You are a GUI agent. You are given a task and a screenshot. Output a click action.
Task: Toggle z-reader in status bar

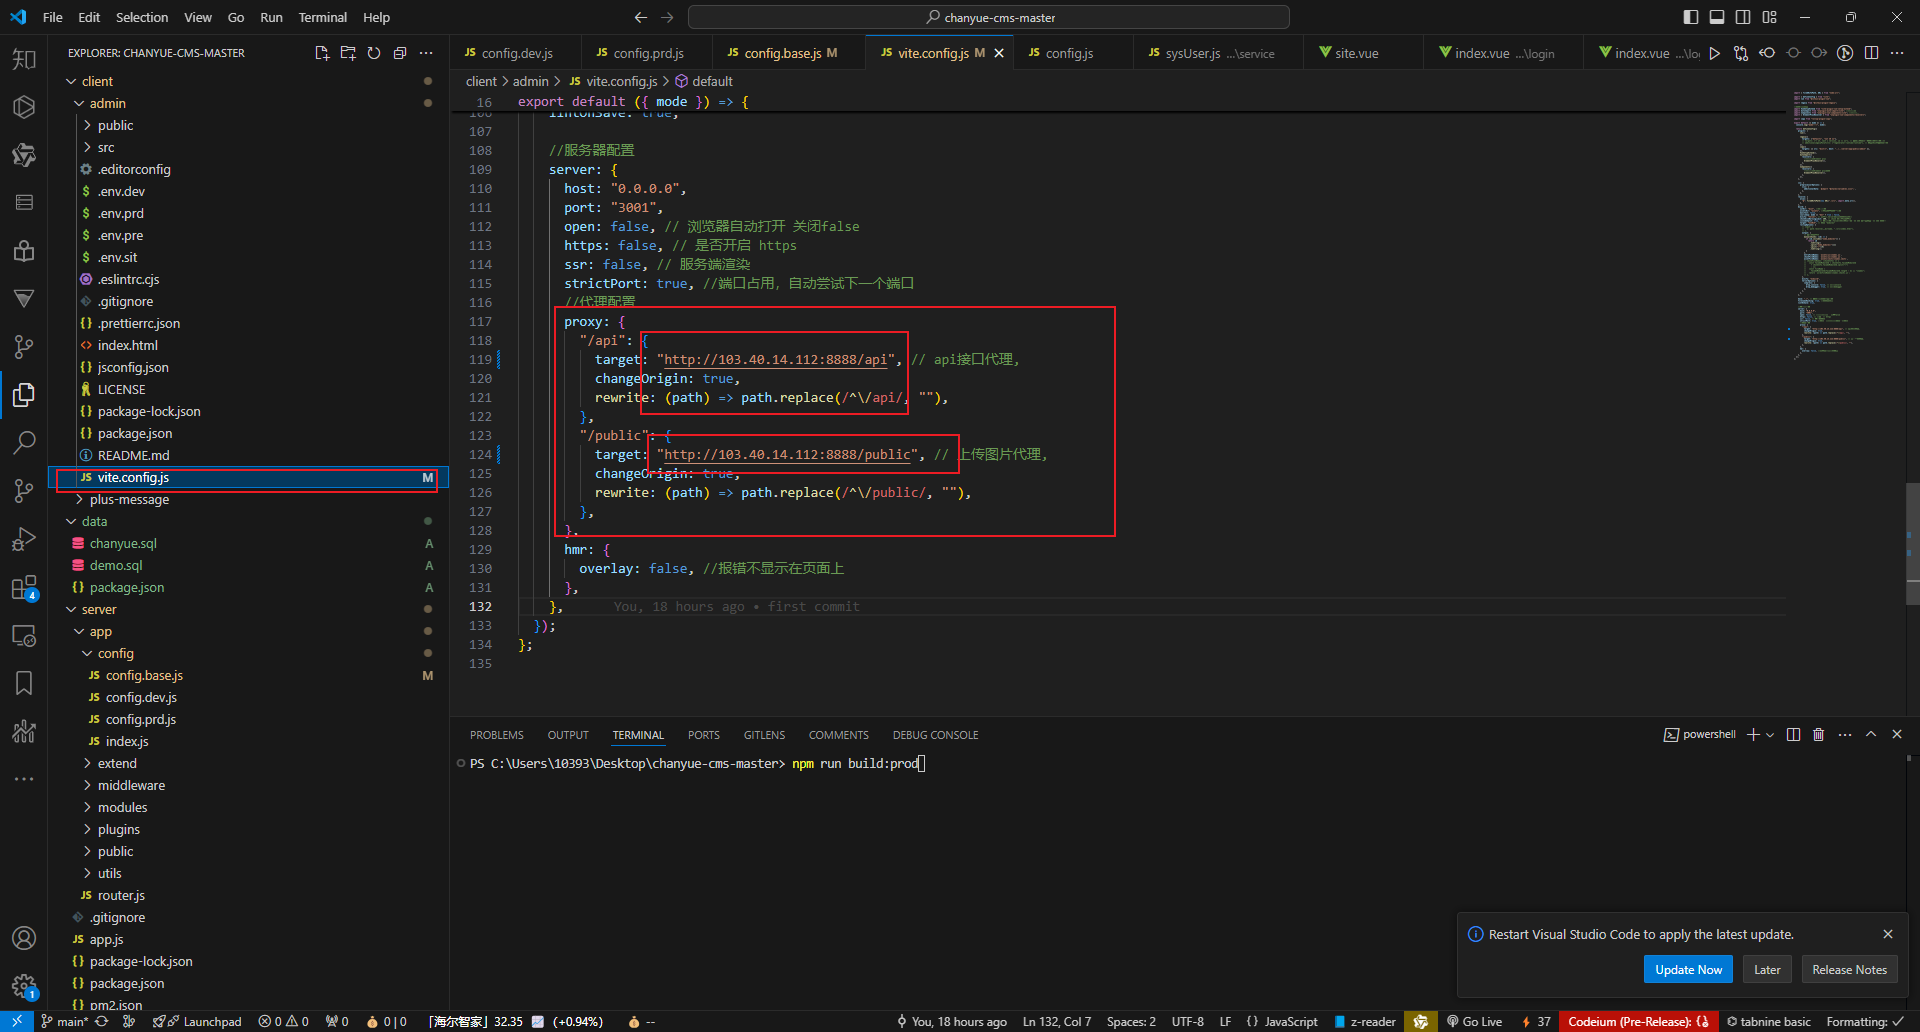coord(1365,1021)
